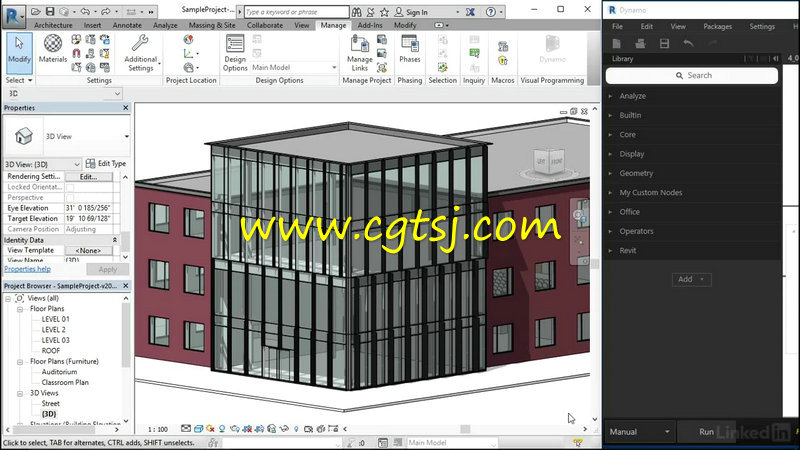Screen dimensions: 800x450
Task: Select the Modify tool
Action: (x=19, y=52)
